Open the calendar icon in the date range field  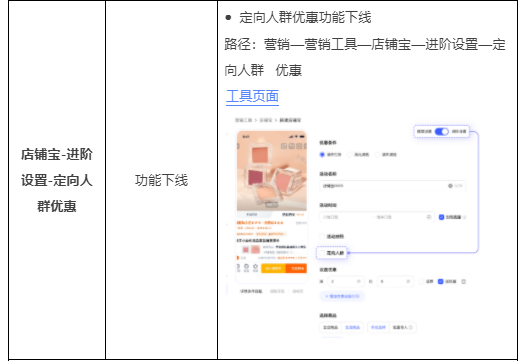[x=429, y=217]
